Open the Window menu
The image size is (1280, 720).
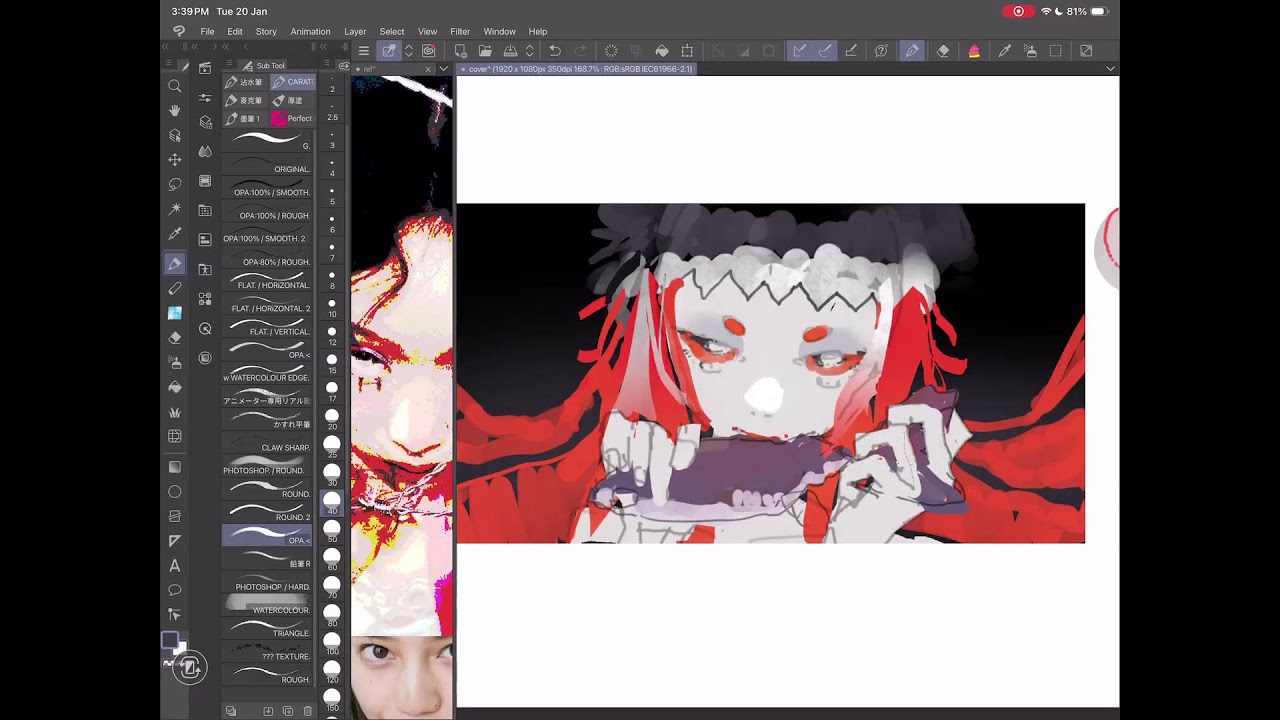499,32
